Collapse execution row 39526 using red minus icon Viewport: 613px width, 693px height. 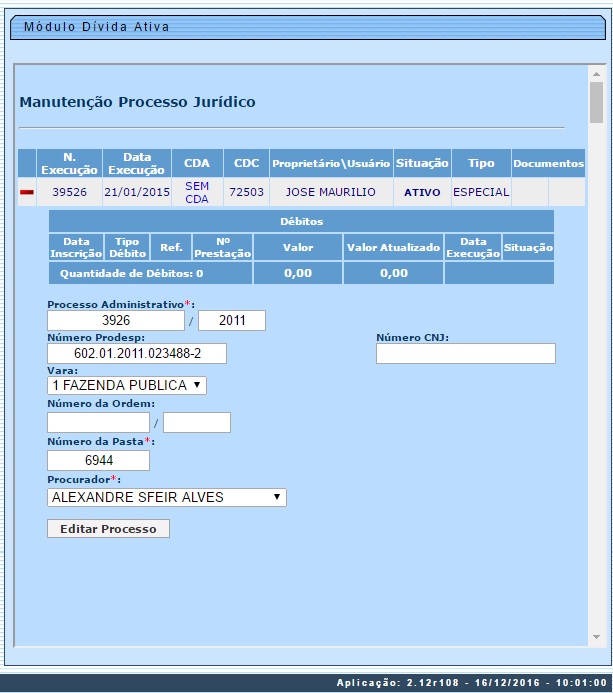pos(27,192)
